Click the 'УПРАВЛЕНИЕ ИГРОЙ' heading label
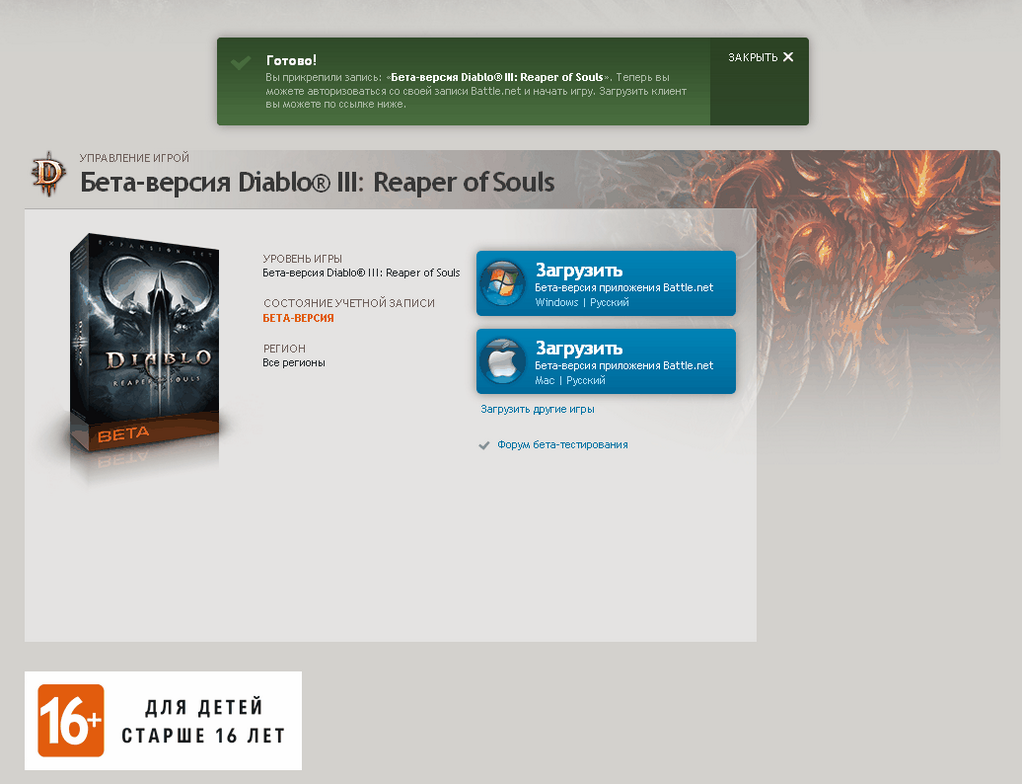Image resolution: width=1022 pixels, height=784 pixels. click(134, 158)
